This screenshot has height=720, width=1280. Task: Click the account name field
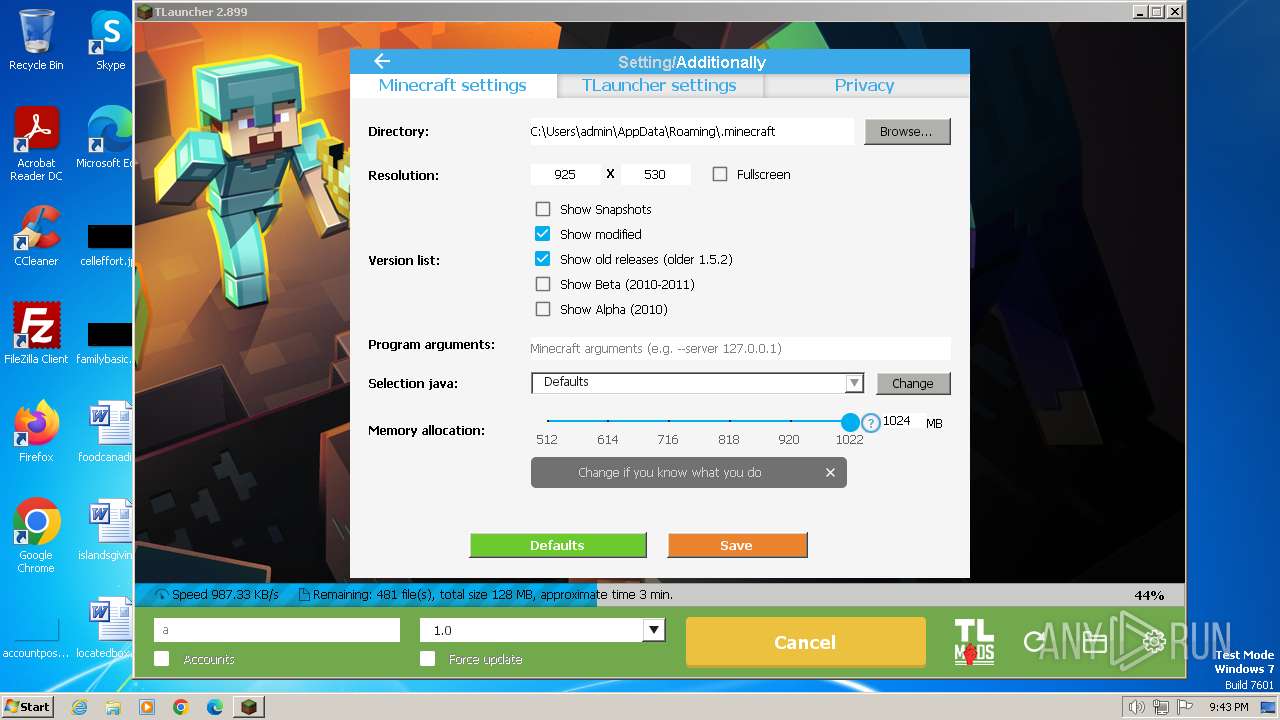click(x=277, y=630)
